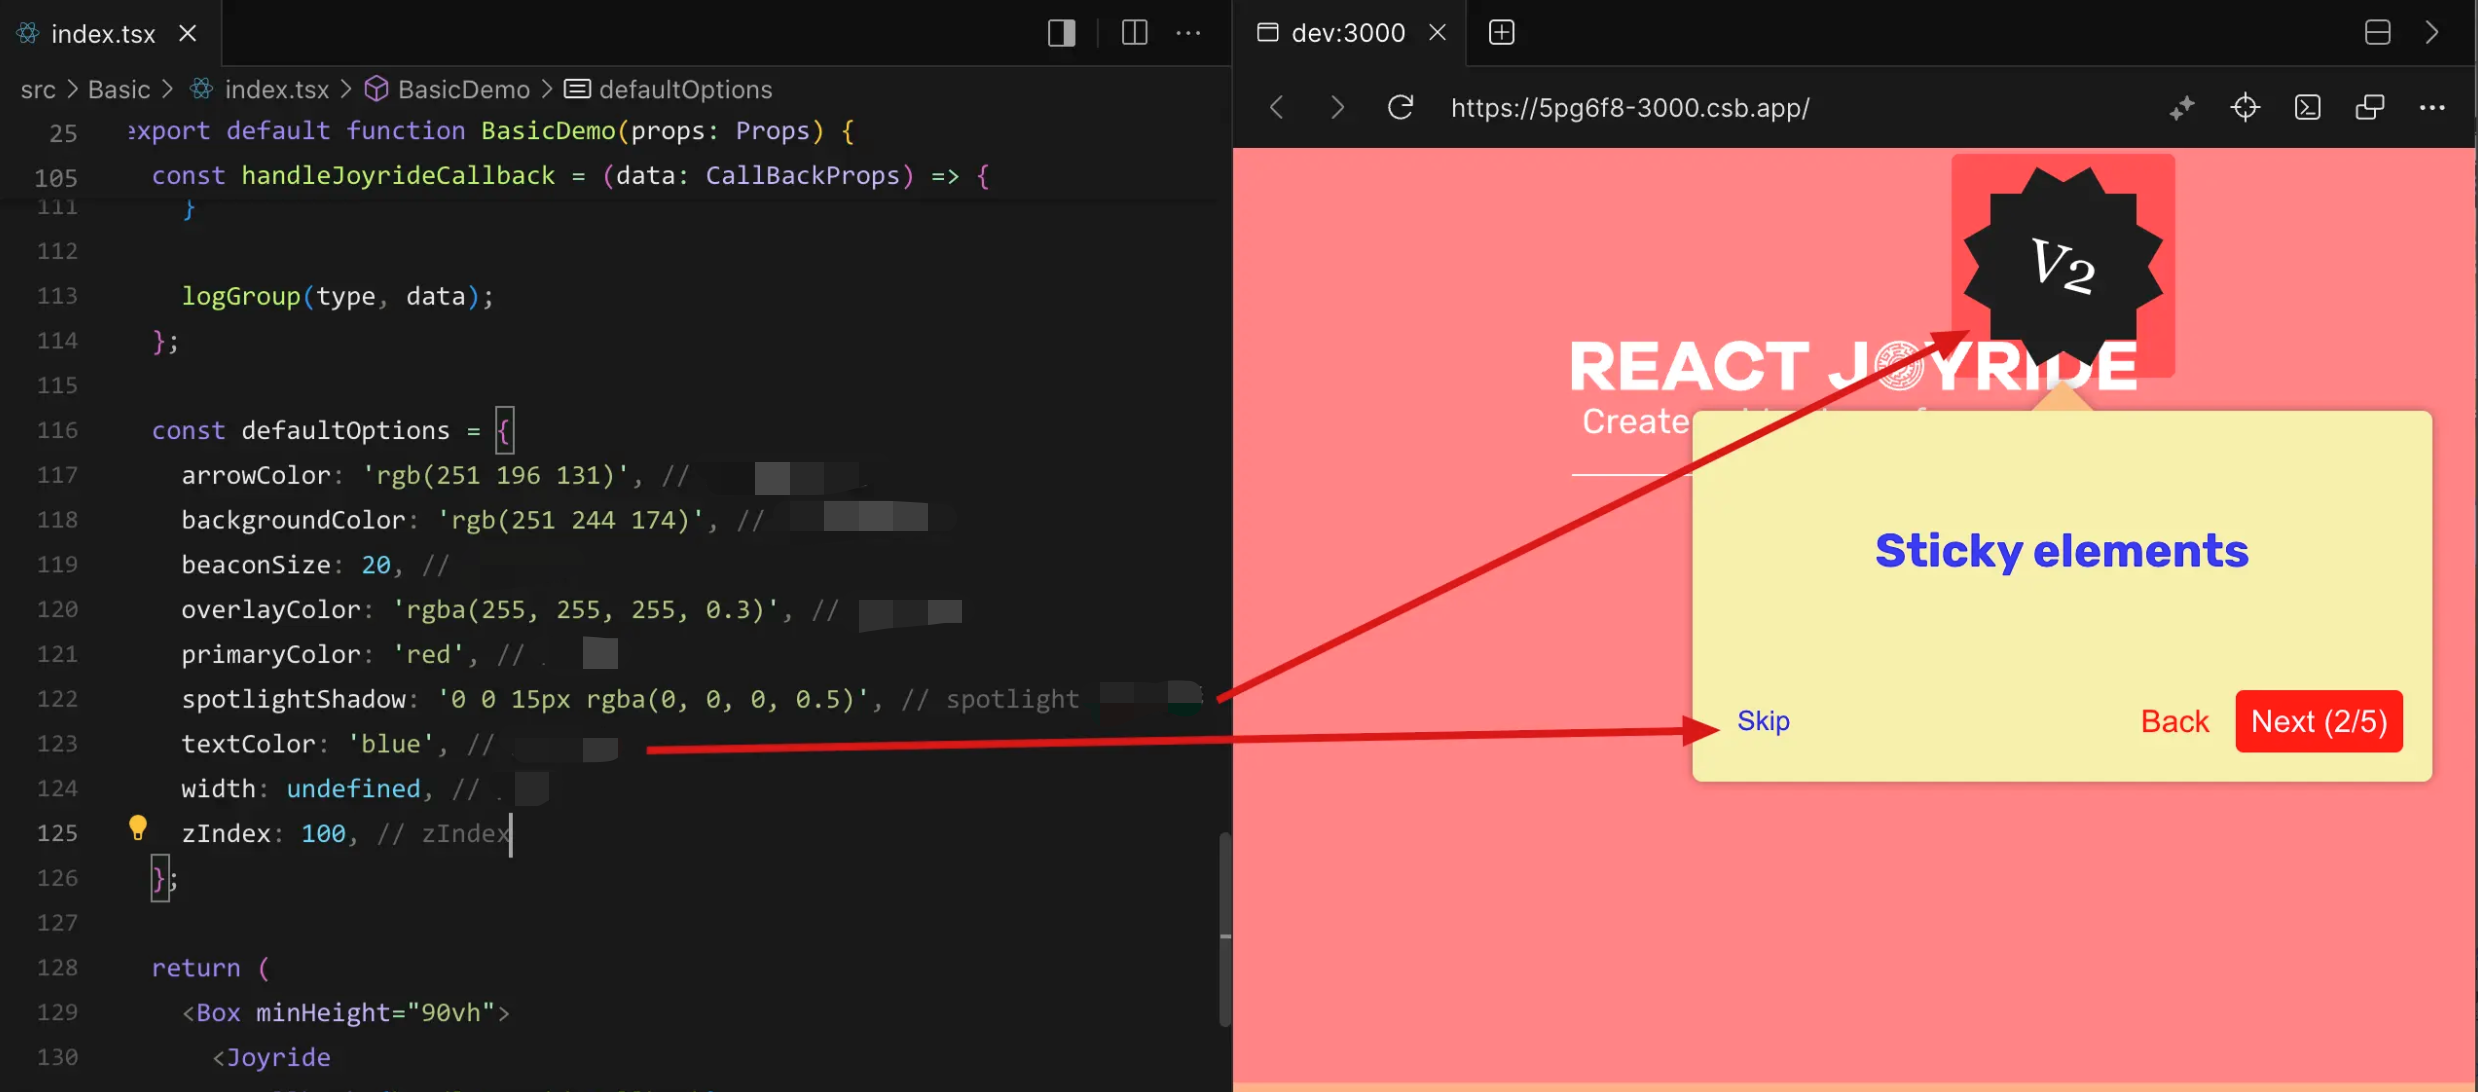The width and height of the screenshot is (2478, 1092).
Task: Click the Next (2/5) button
Action: (2318, 721)
